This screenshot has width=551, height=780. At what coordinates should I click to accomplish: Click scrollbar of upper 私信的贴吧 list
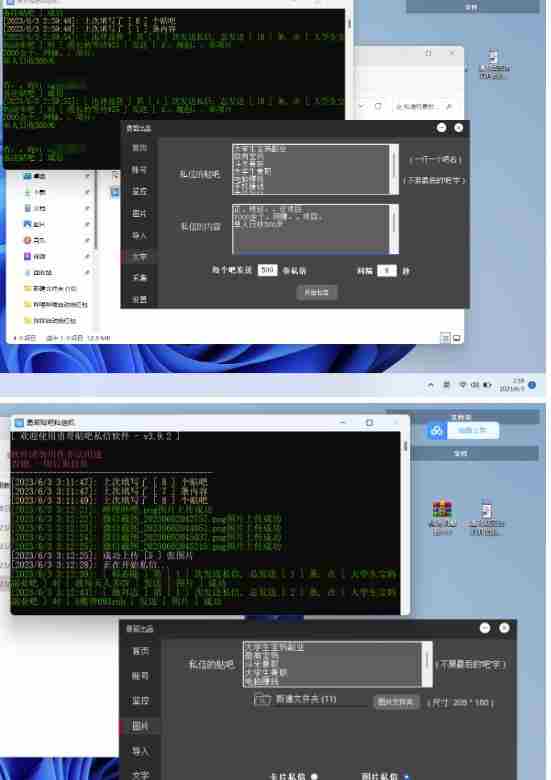(394, 169)
